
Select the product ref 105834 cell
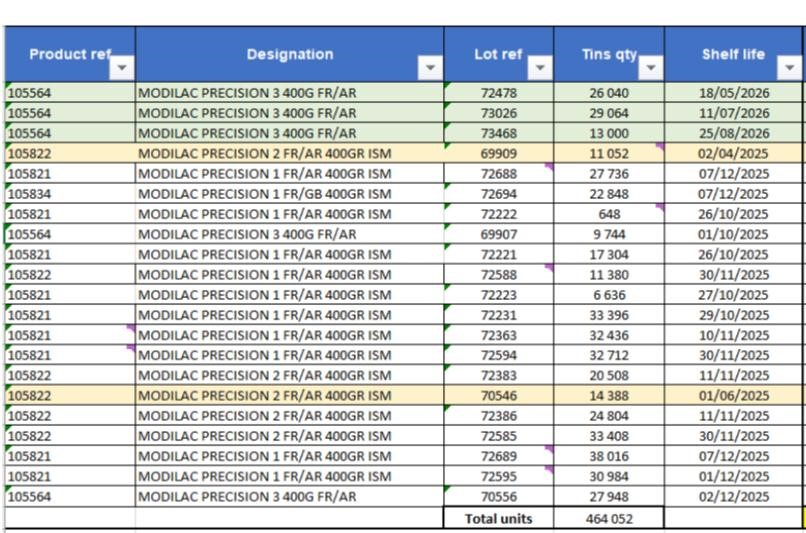(70, 194)
